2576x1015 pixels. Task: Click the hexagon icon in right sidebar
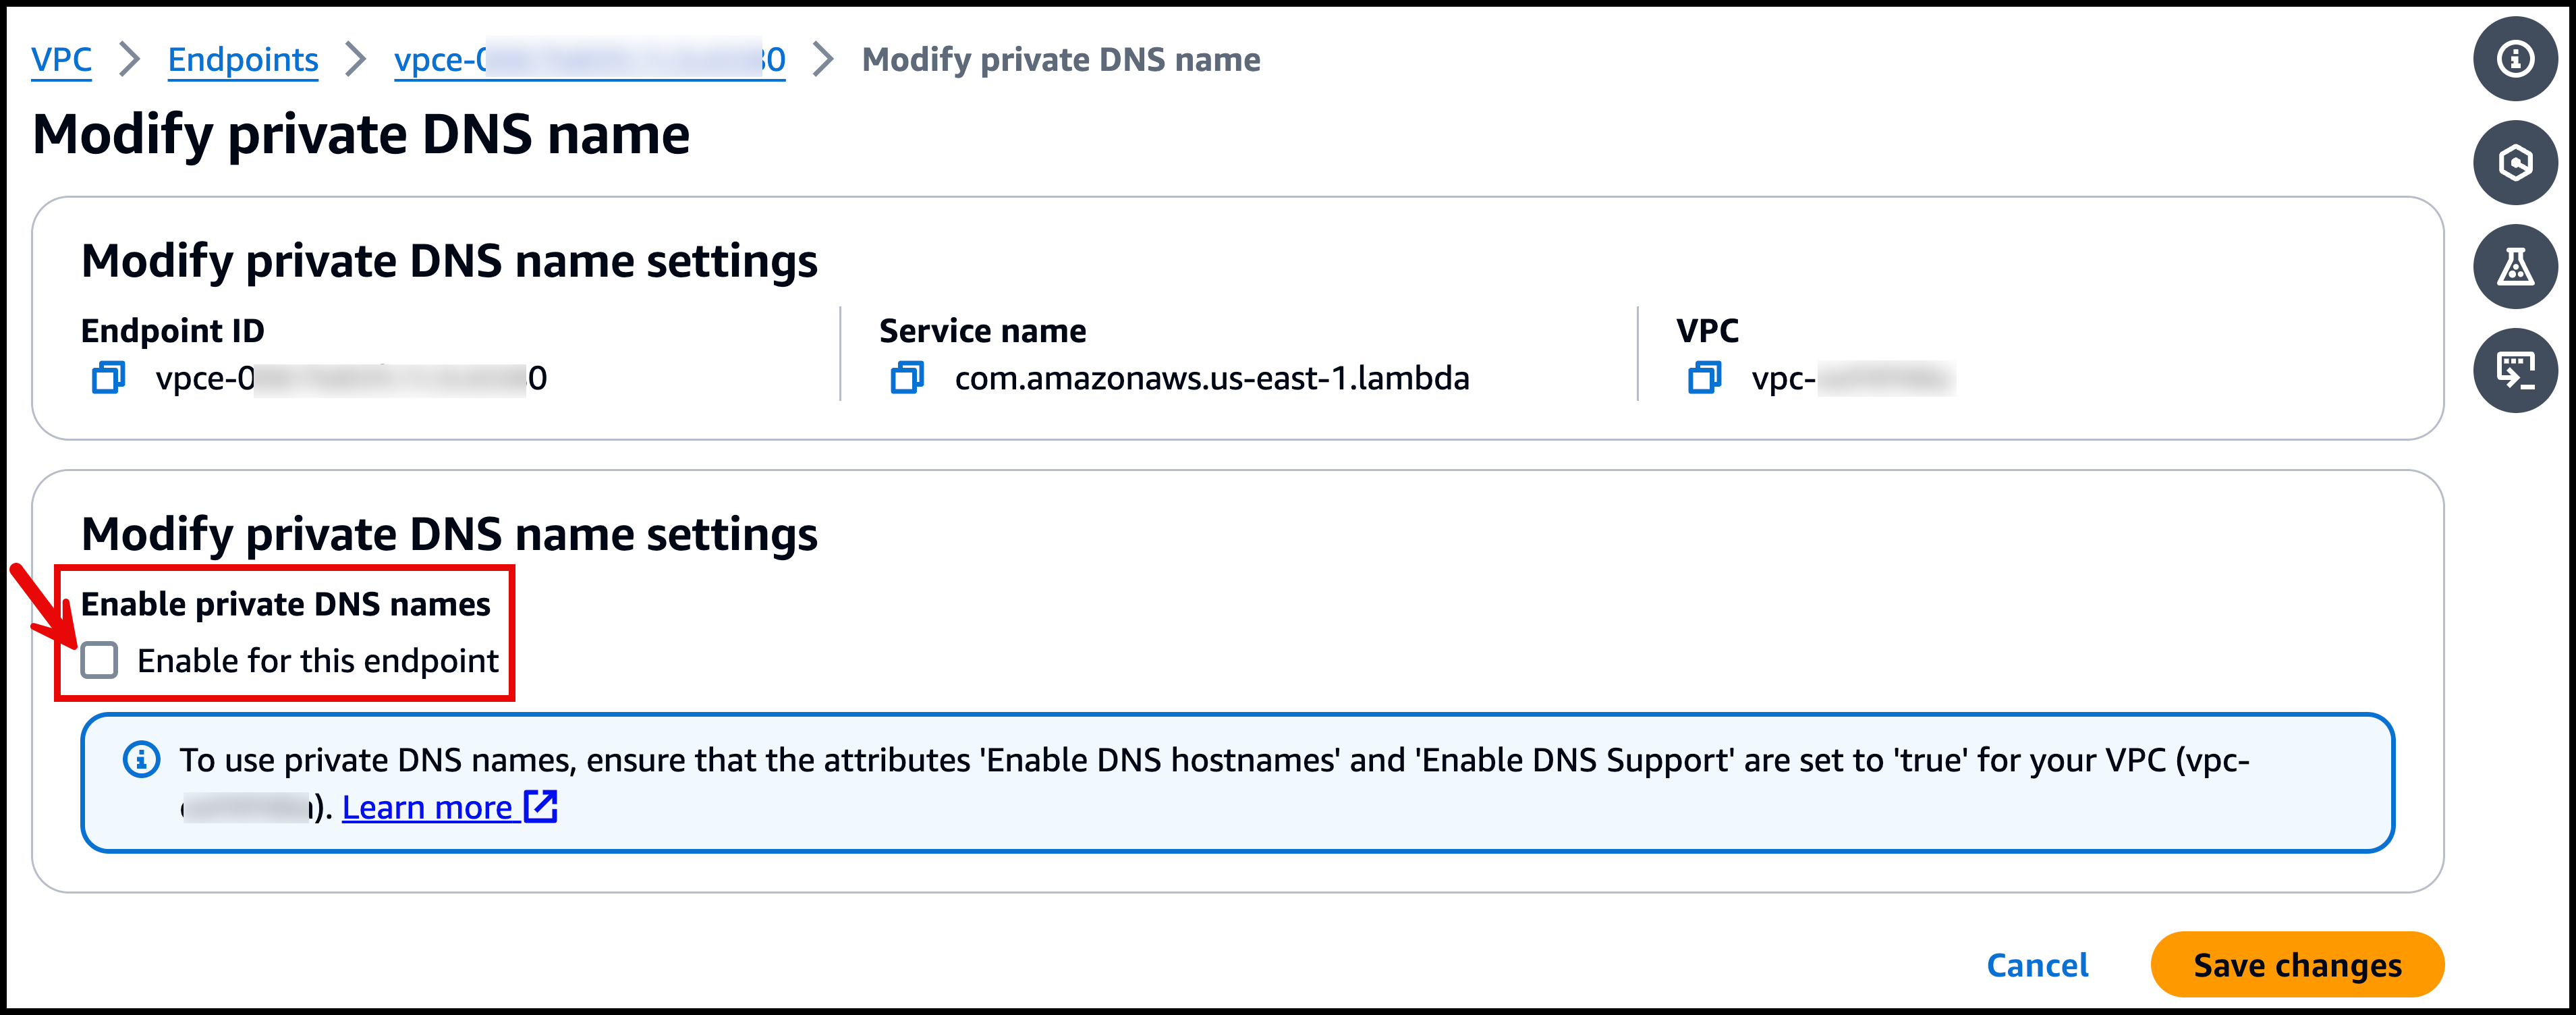(2515, 163)
